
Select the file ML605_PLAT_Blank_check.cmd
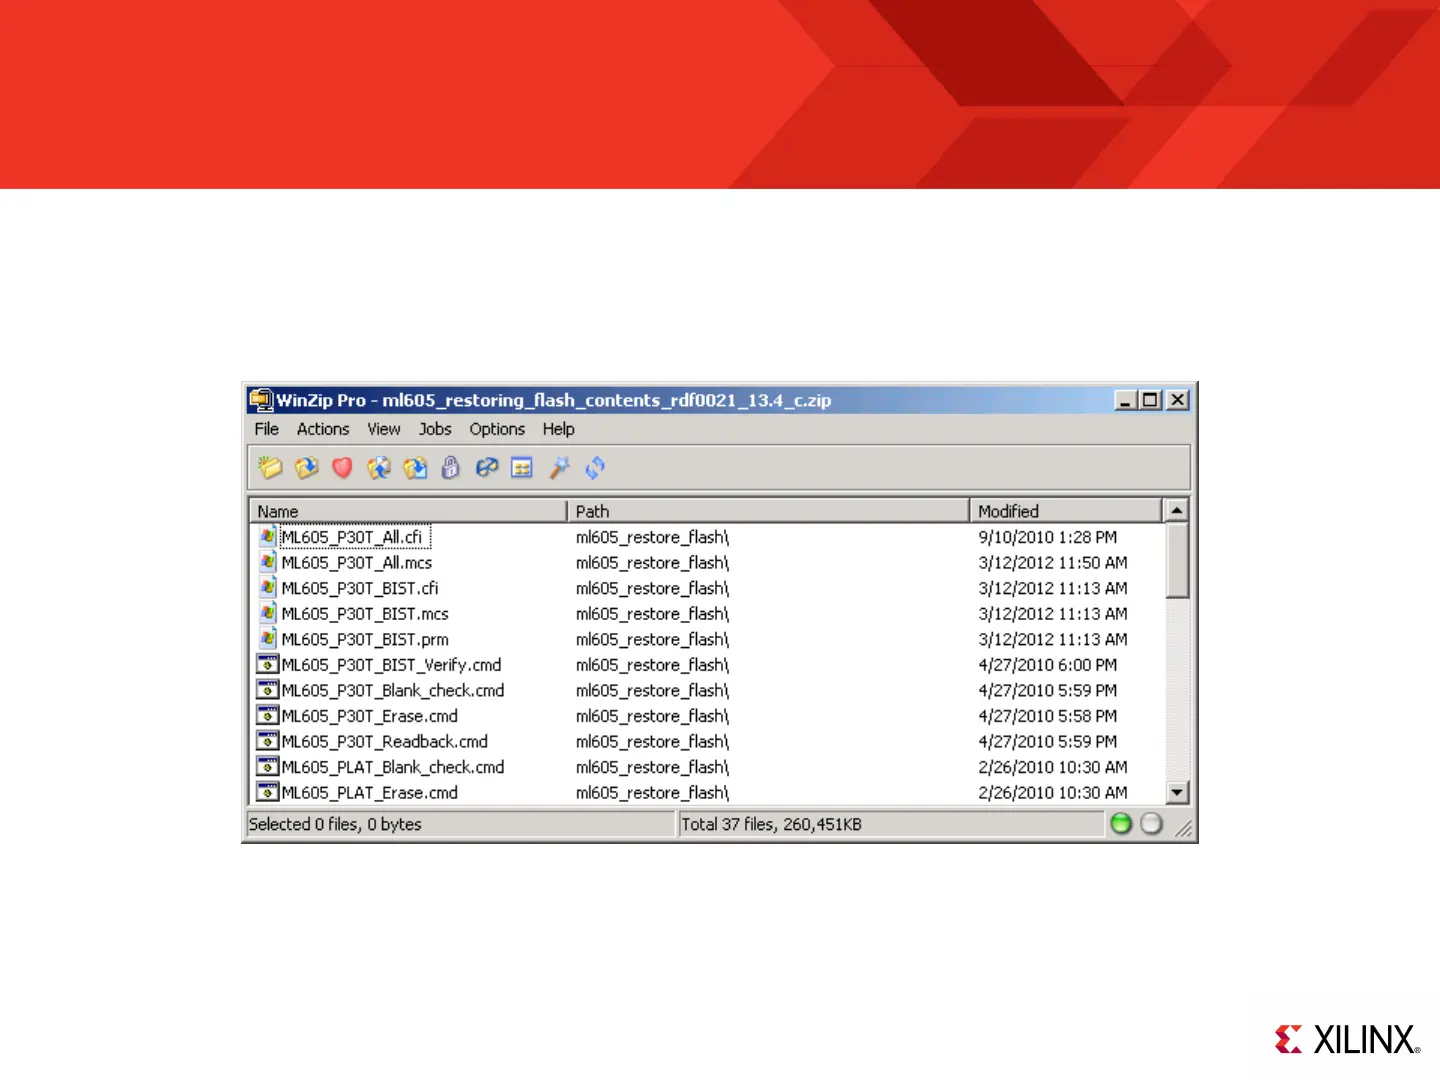coord(393,766)
